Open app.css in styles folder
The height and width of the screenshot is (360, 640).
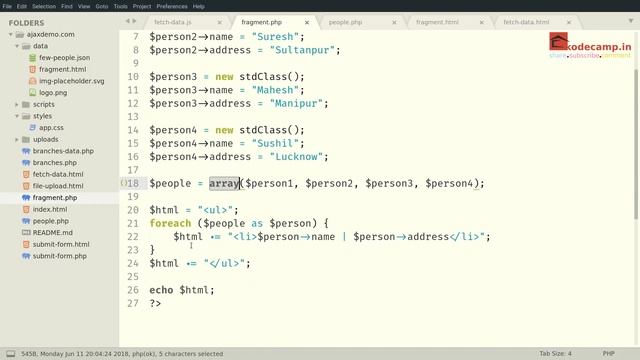click(x=51, y=127)
